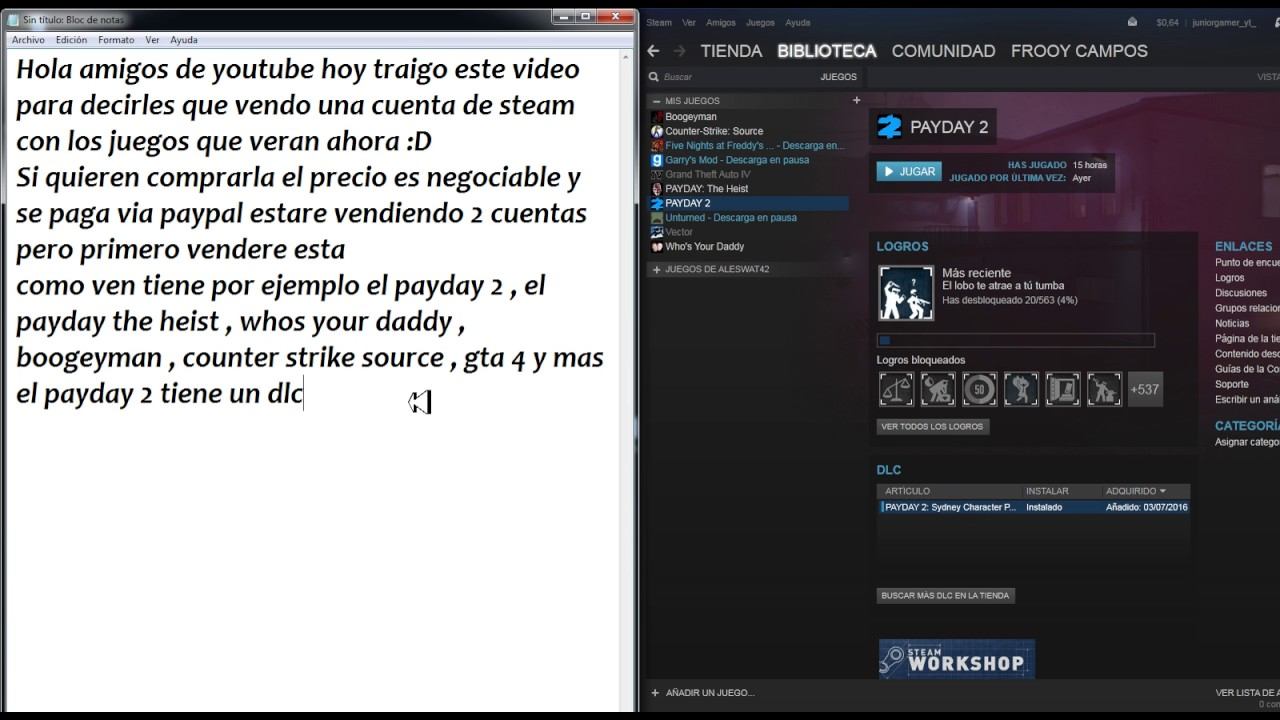The height and width of the screenshot is (720, 1280).
Task: Open Archivo menu in Notepad
Action: (28, 40)
